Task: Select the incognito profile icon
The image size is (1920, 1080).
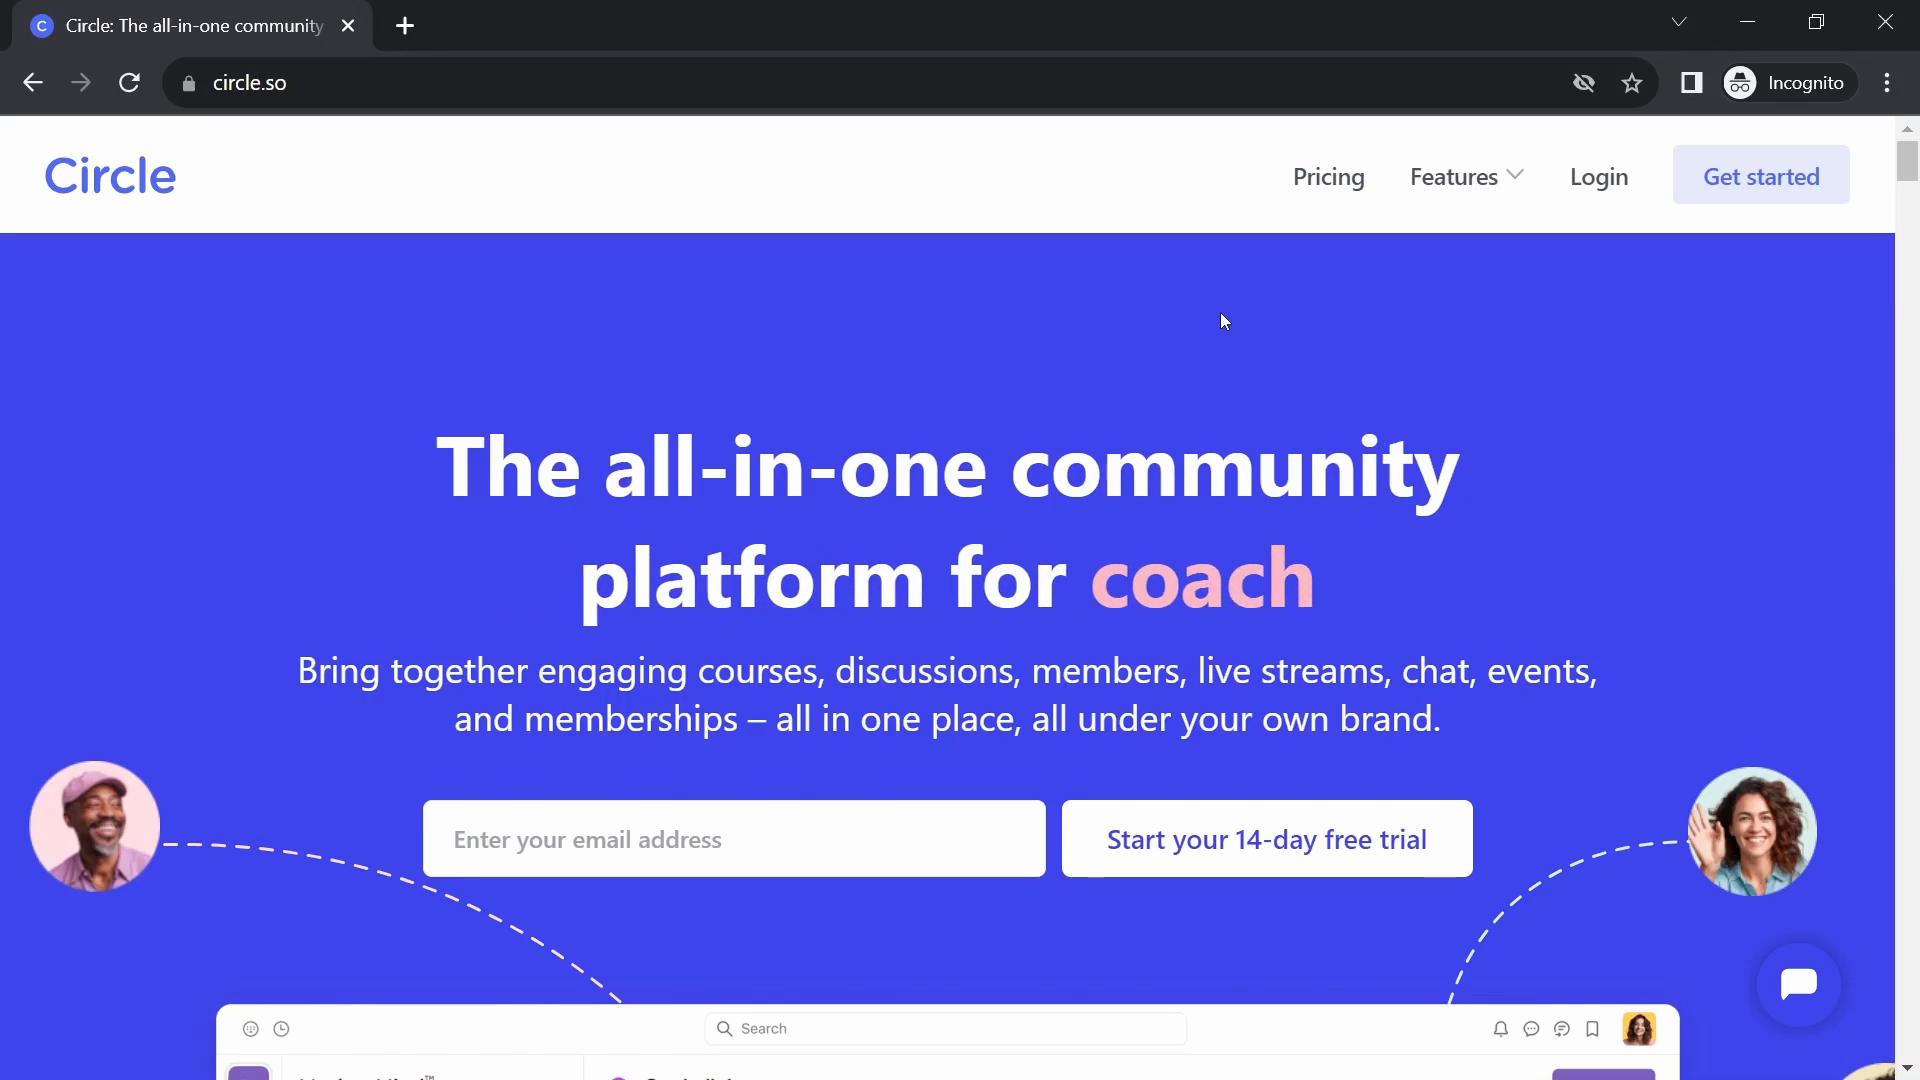Action: point(1742,83)
